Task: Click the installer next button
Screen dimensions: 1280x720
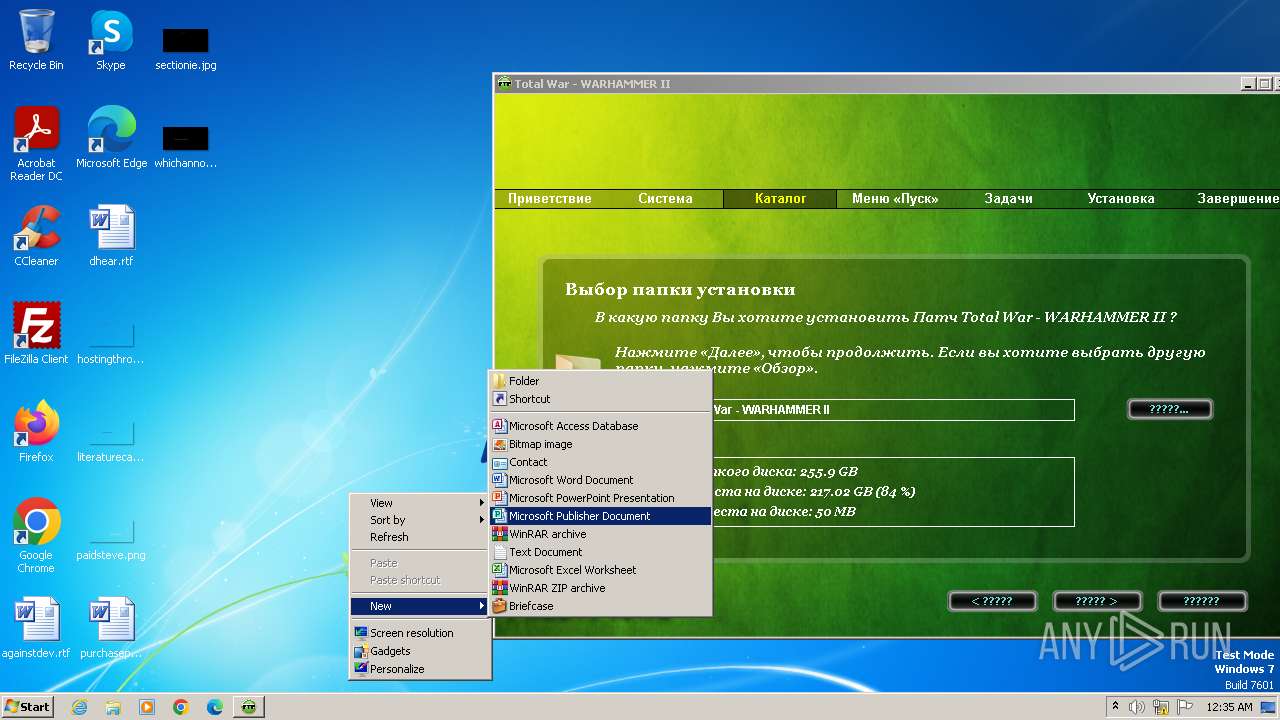Action: (1096, 601)
